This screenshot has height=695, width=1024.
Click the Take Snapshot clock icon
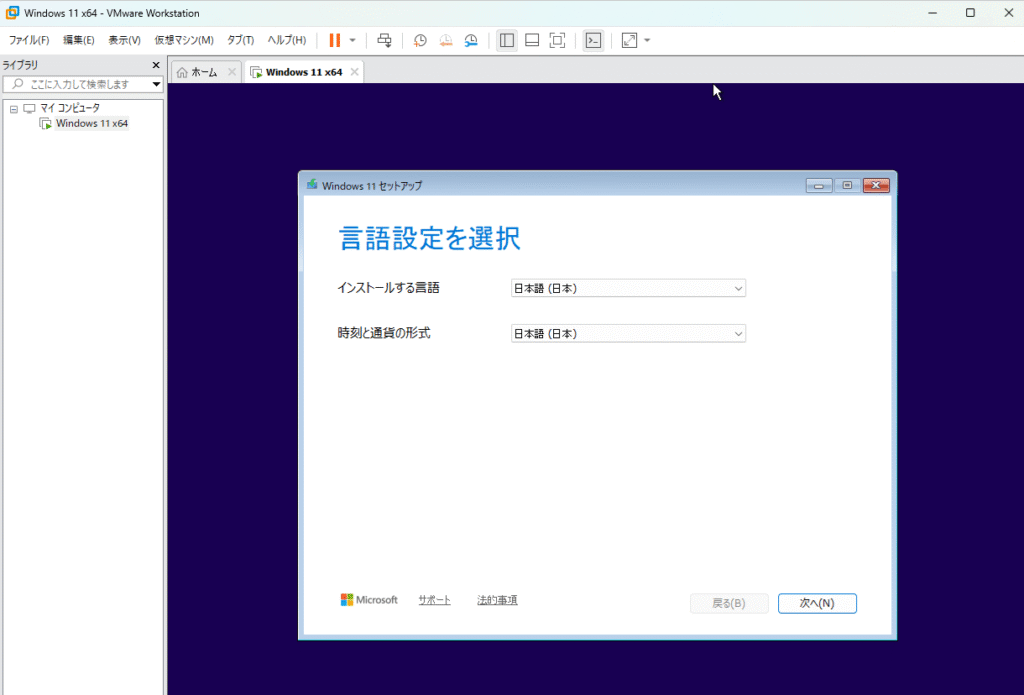tap(420, 40)
